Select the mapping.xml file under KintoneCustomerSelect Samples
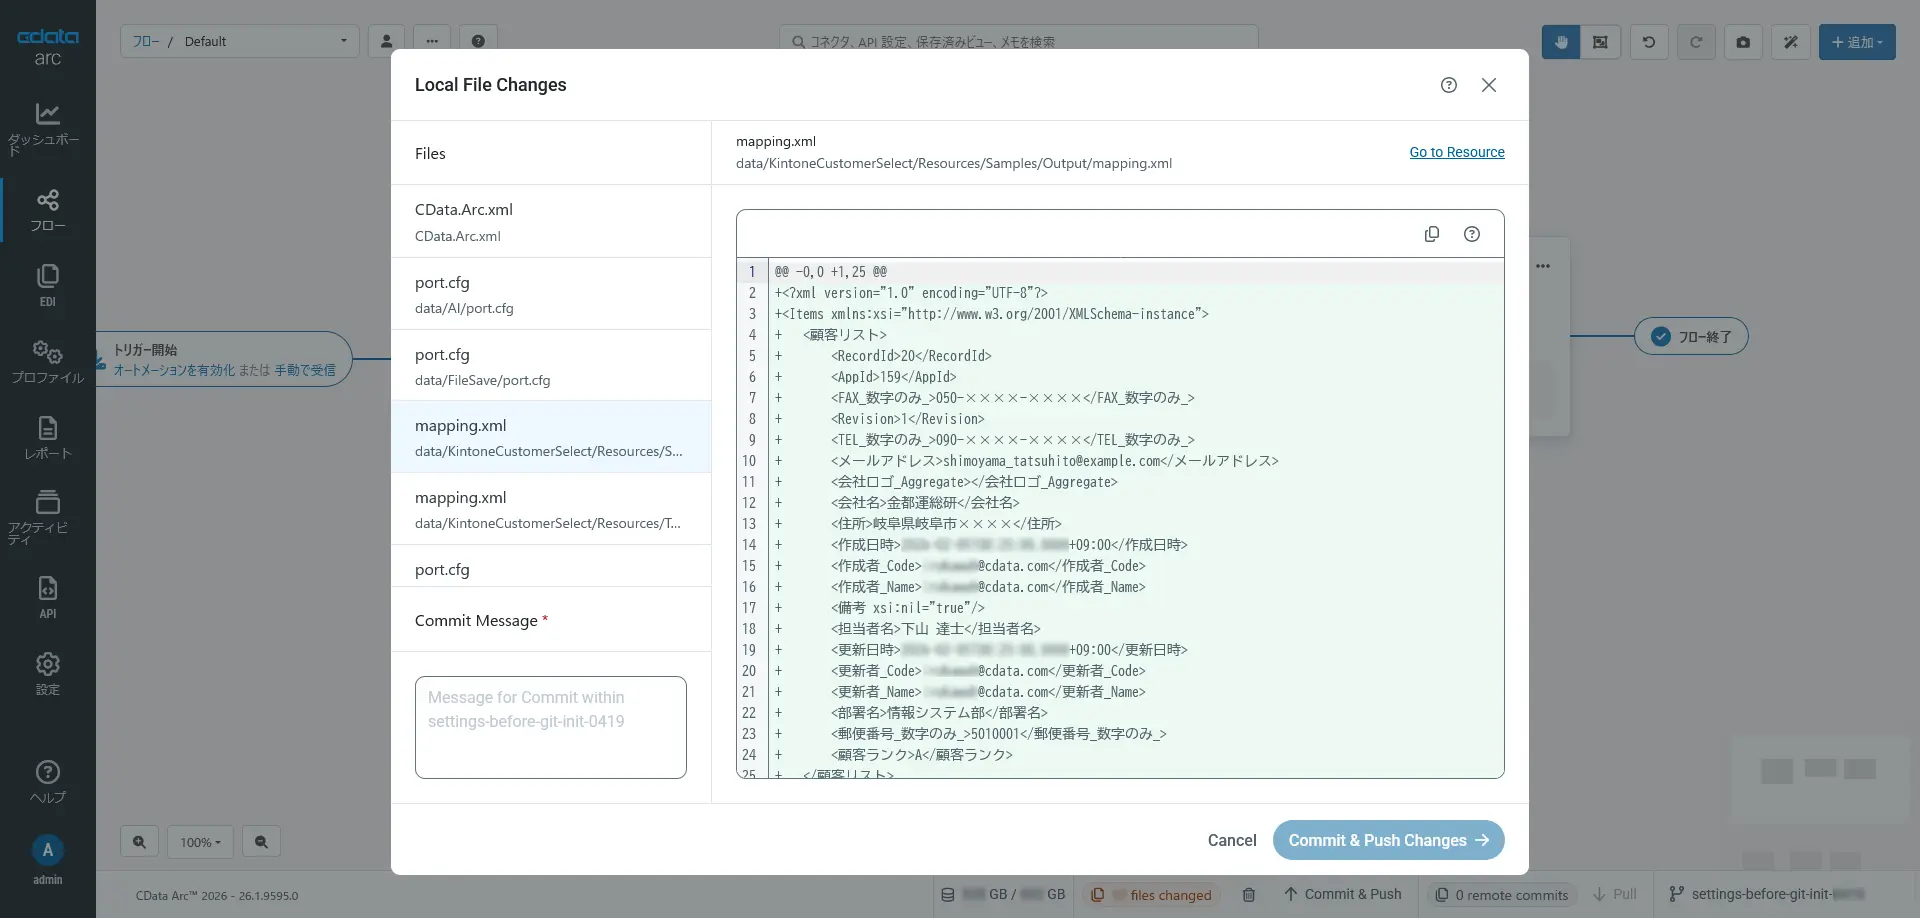 (551, 436)
